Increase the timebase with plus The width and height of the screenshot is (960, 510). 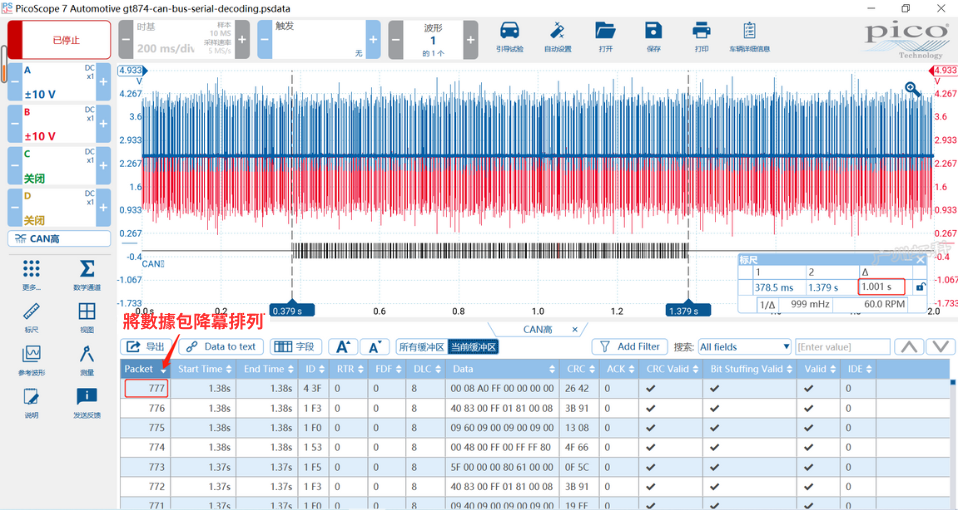[242, 40]
